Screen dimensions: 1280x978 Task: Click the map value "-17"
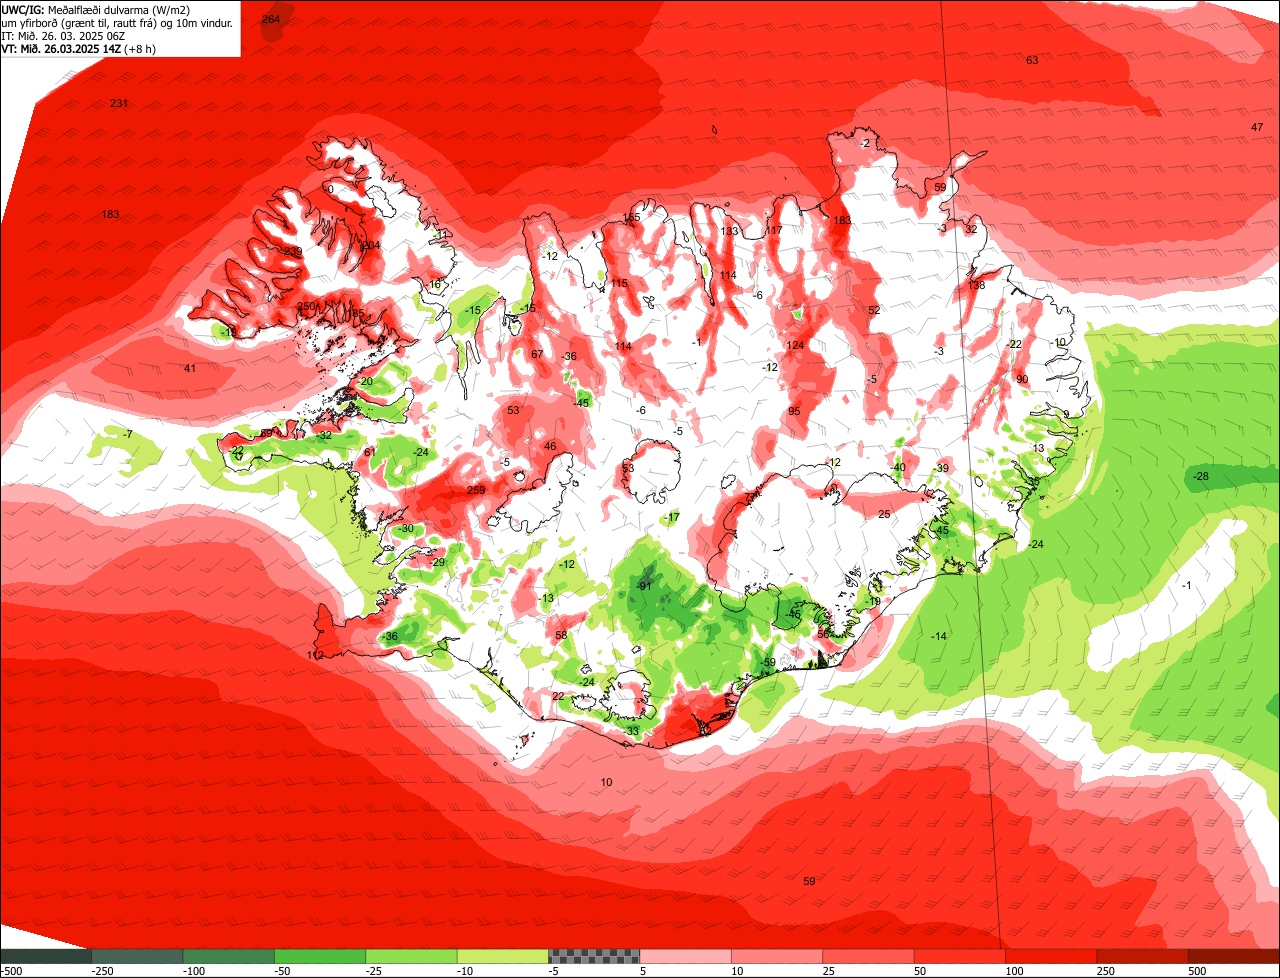click(671, 518)
